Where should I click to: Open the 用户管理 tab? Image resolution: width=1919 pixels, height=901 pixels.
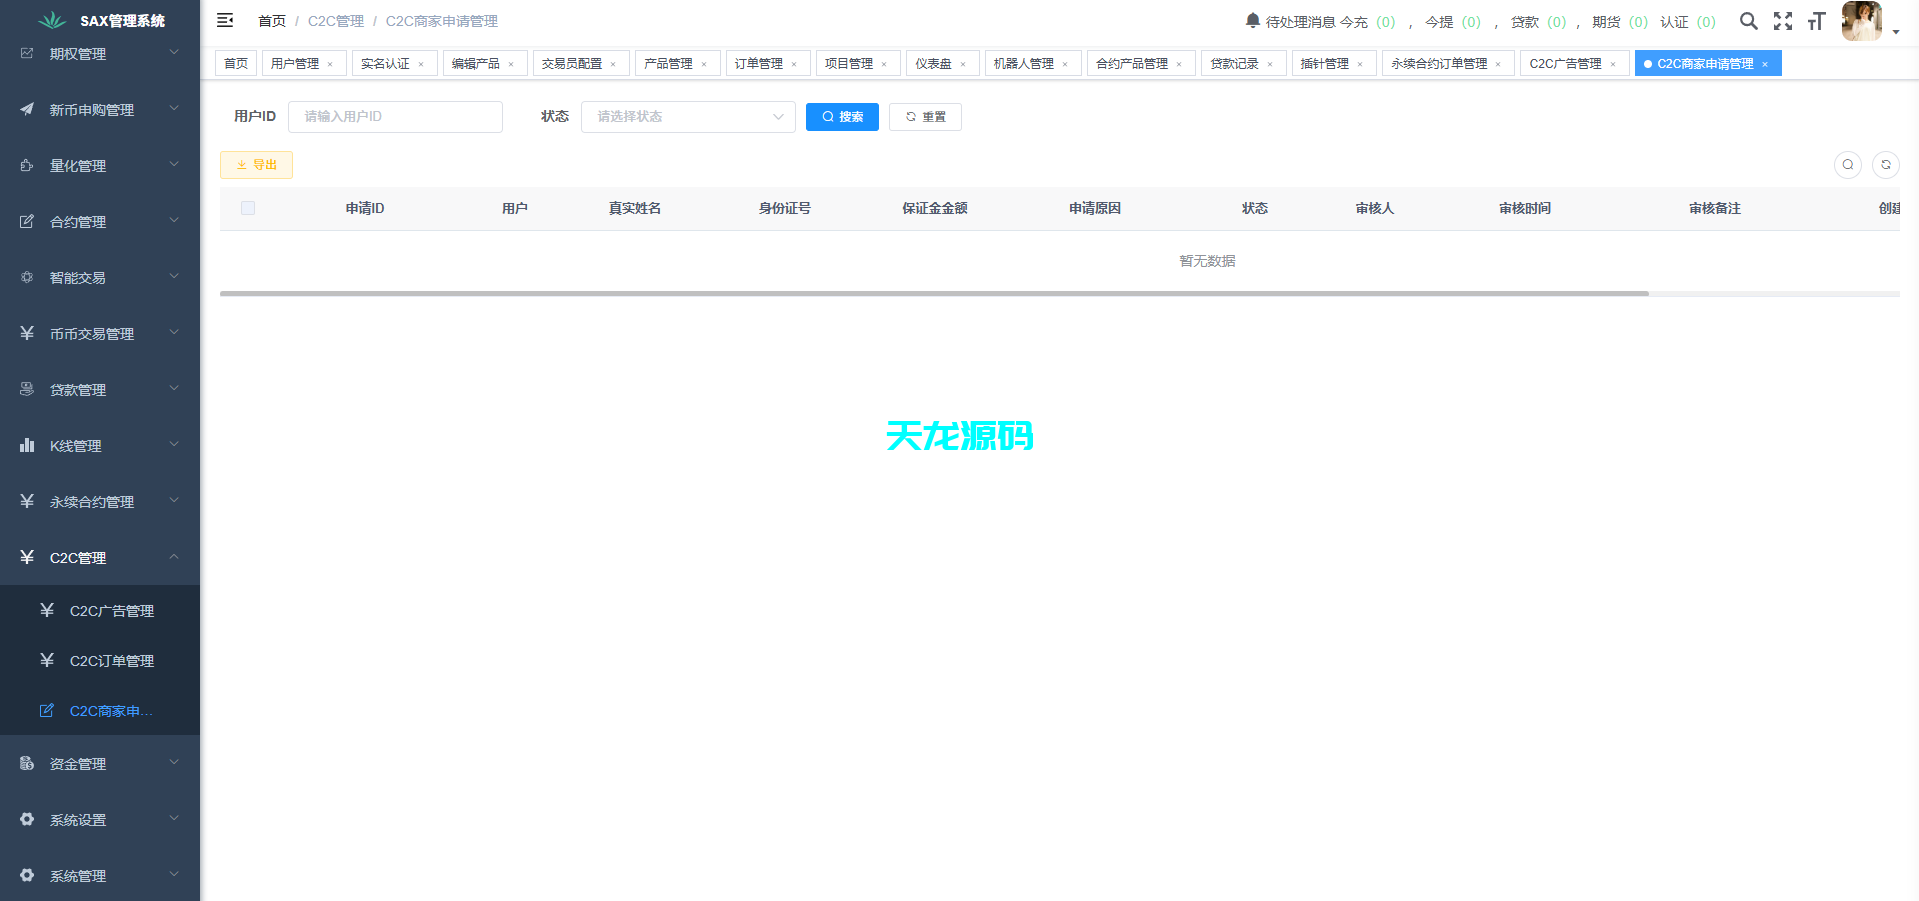click(297, 62)
